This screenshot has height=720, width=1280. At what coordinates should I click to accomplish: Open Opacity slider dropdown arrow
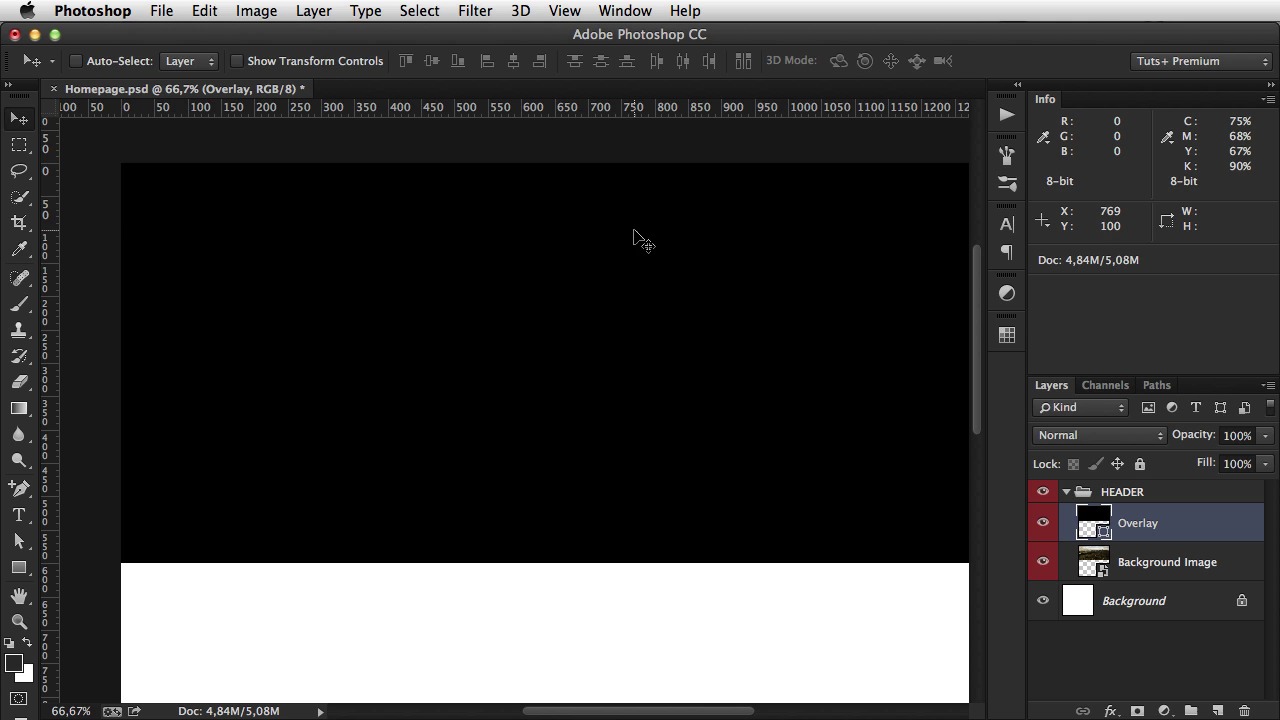click(x=1265, y=436)
